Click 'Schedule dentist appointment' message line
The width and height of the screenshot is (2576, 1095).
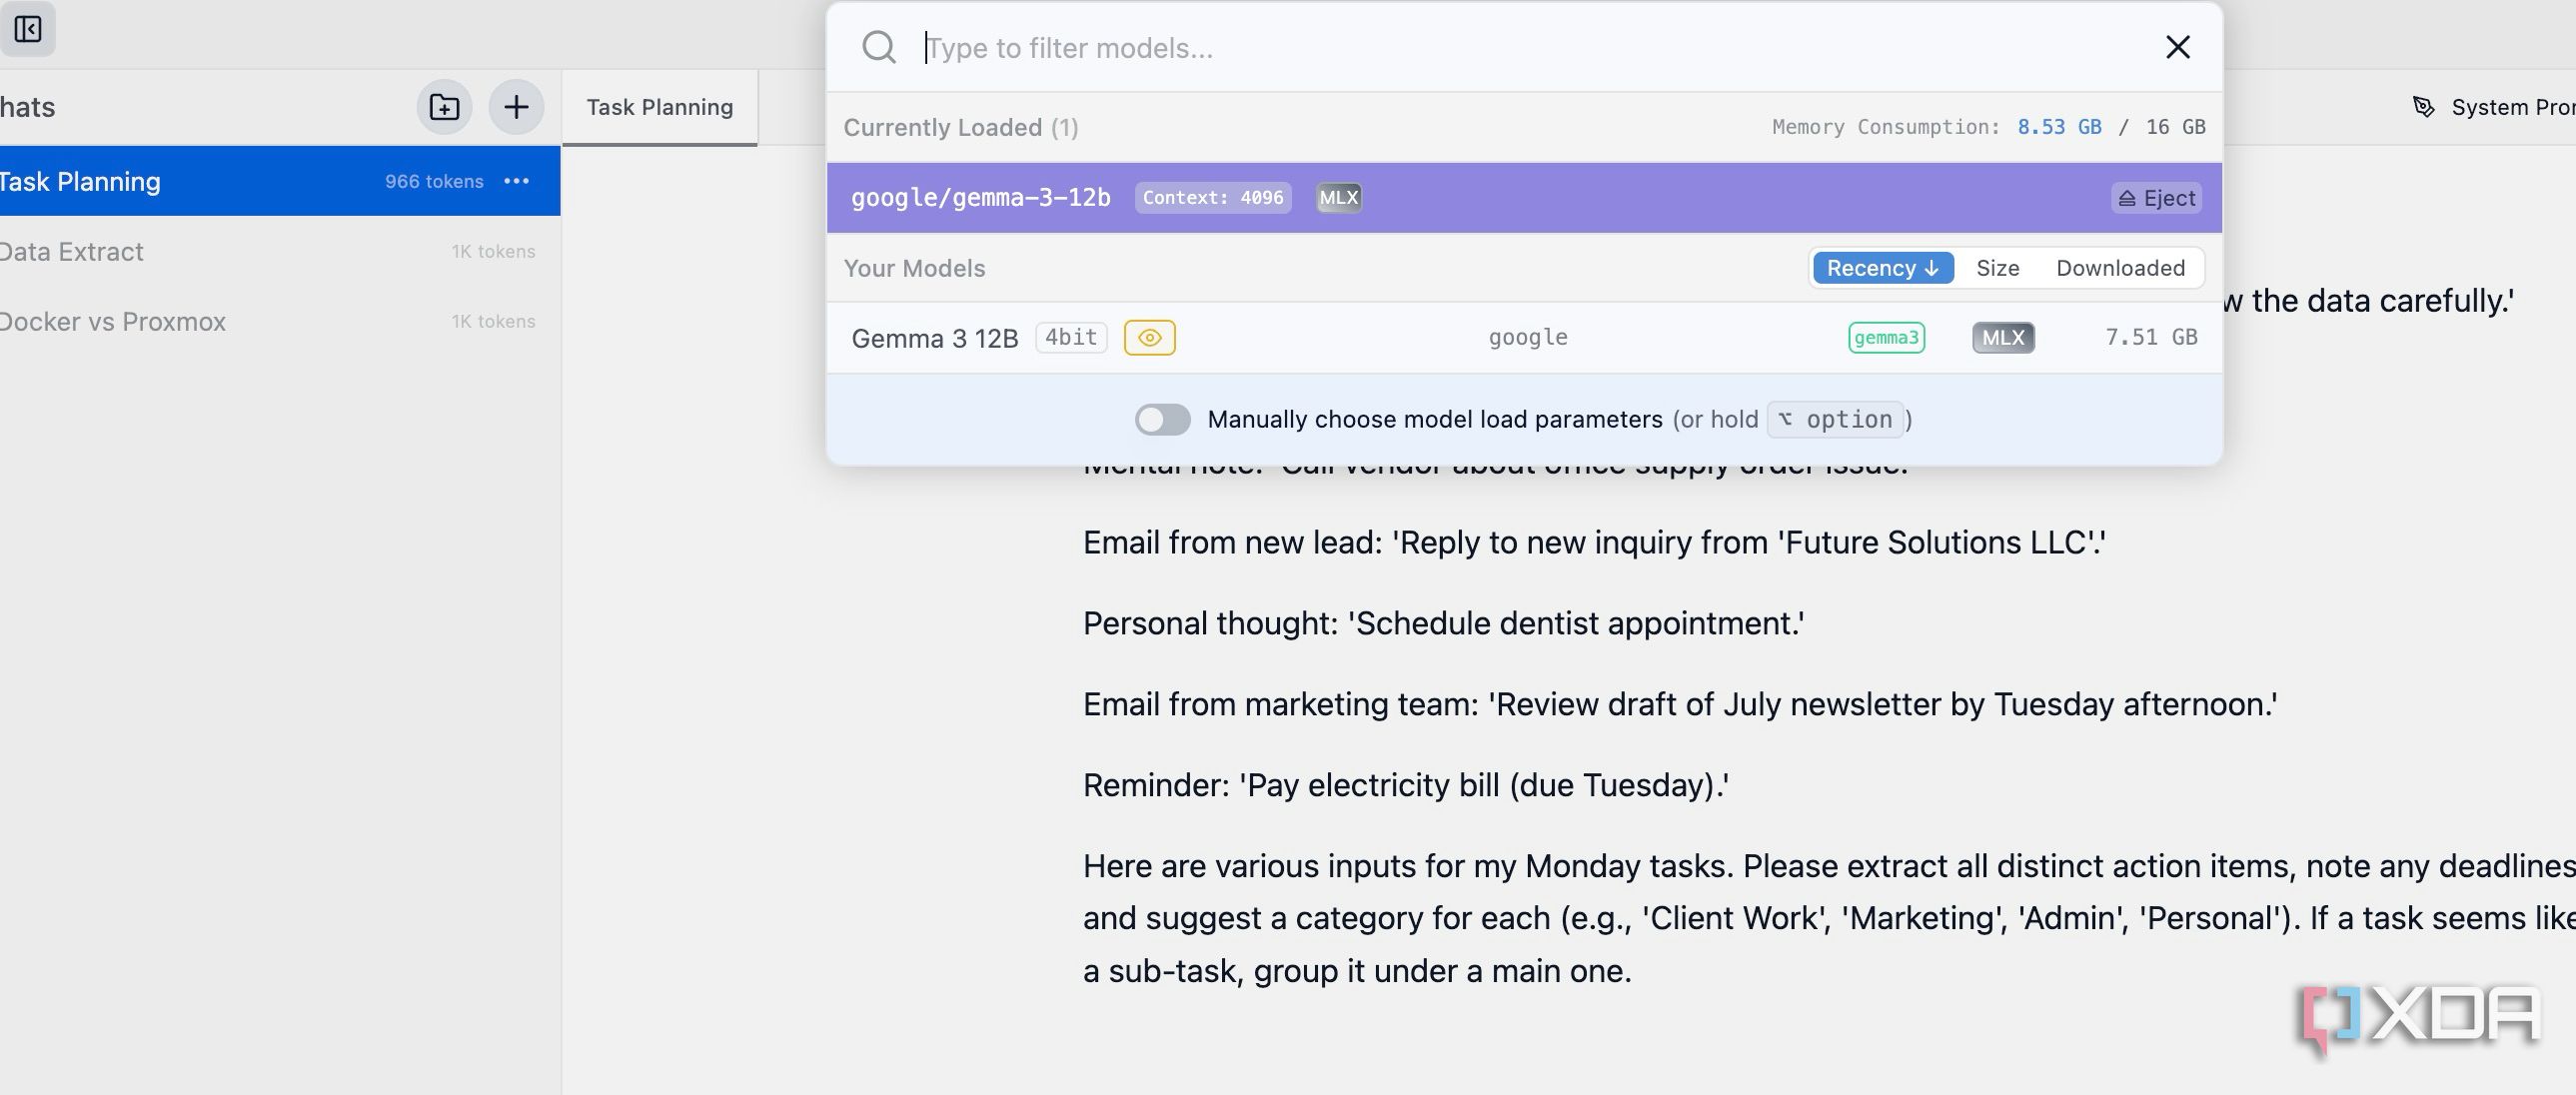1443,623
